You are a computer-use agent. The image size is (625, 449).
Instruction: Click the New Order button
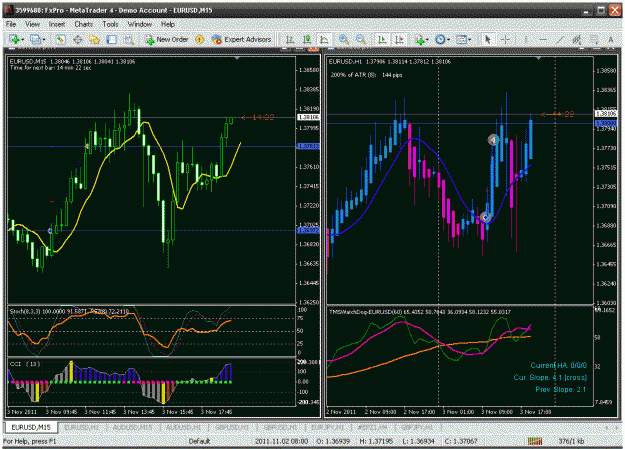click(x=167, y=39)
